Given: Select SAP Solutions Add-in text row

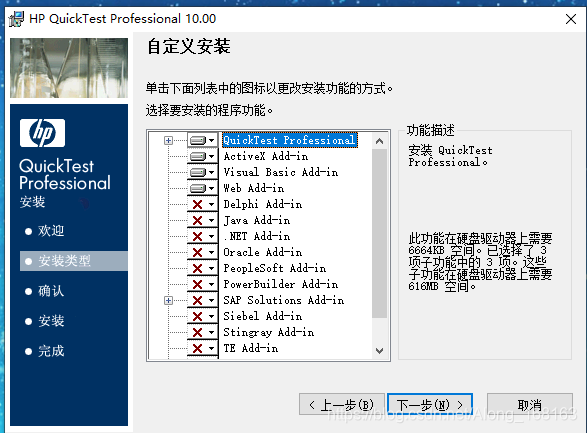Looking at the screenshot, I should tap(284, 301).
